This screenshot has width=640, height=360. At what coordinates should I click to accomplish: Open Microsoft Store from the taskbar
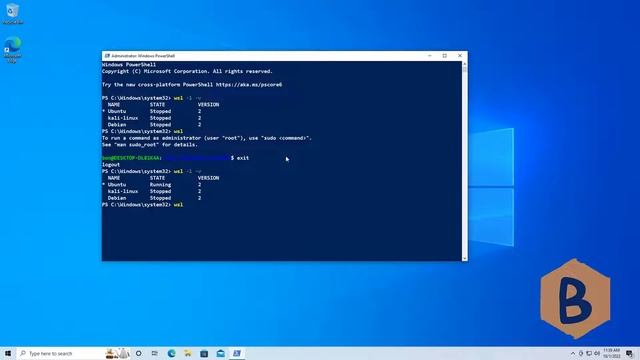(204, 353)
